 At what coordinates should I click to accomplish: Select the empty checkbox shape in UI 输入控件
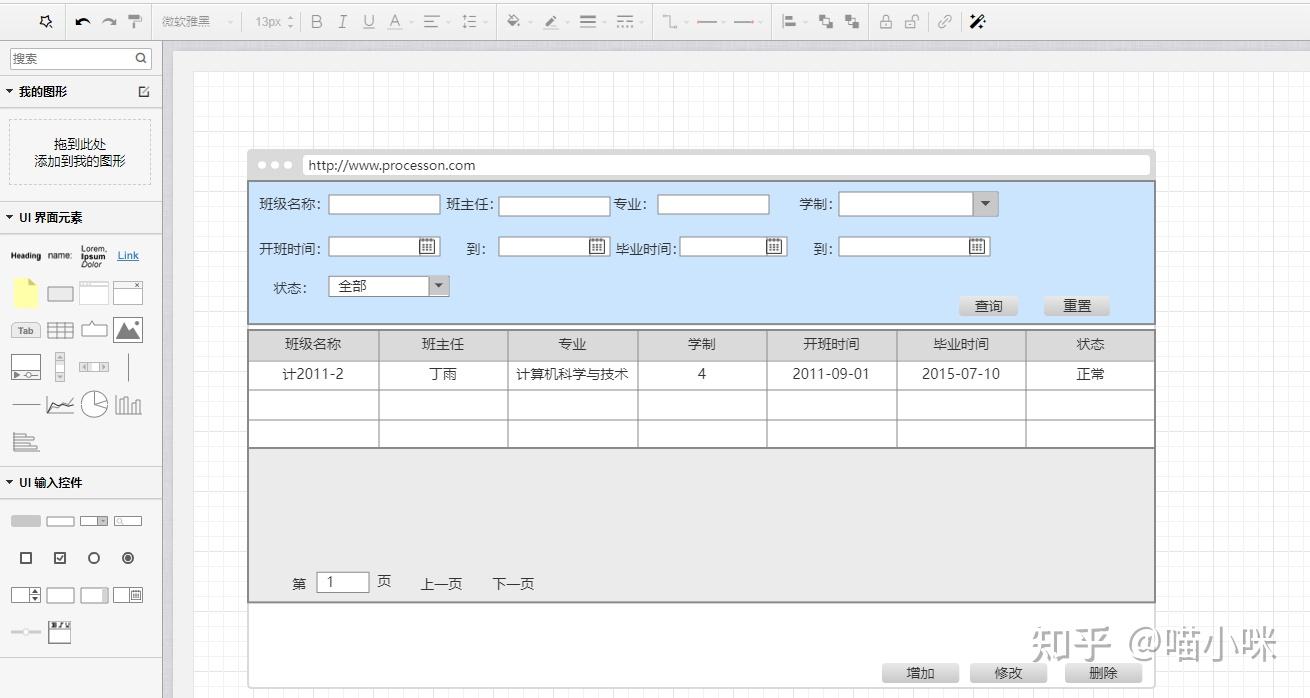pos(26,558)
